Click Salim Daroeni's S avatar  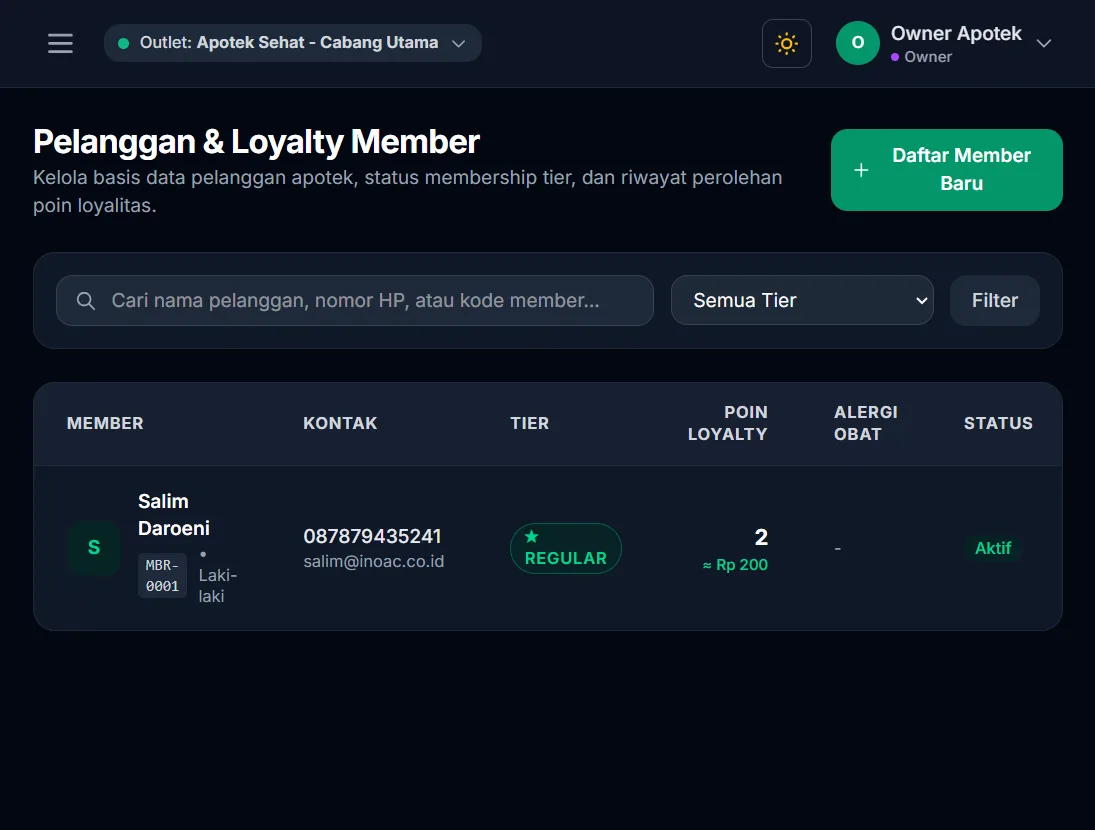[94, 548]
